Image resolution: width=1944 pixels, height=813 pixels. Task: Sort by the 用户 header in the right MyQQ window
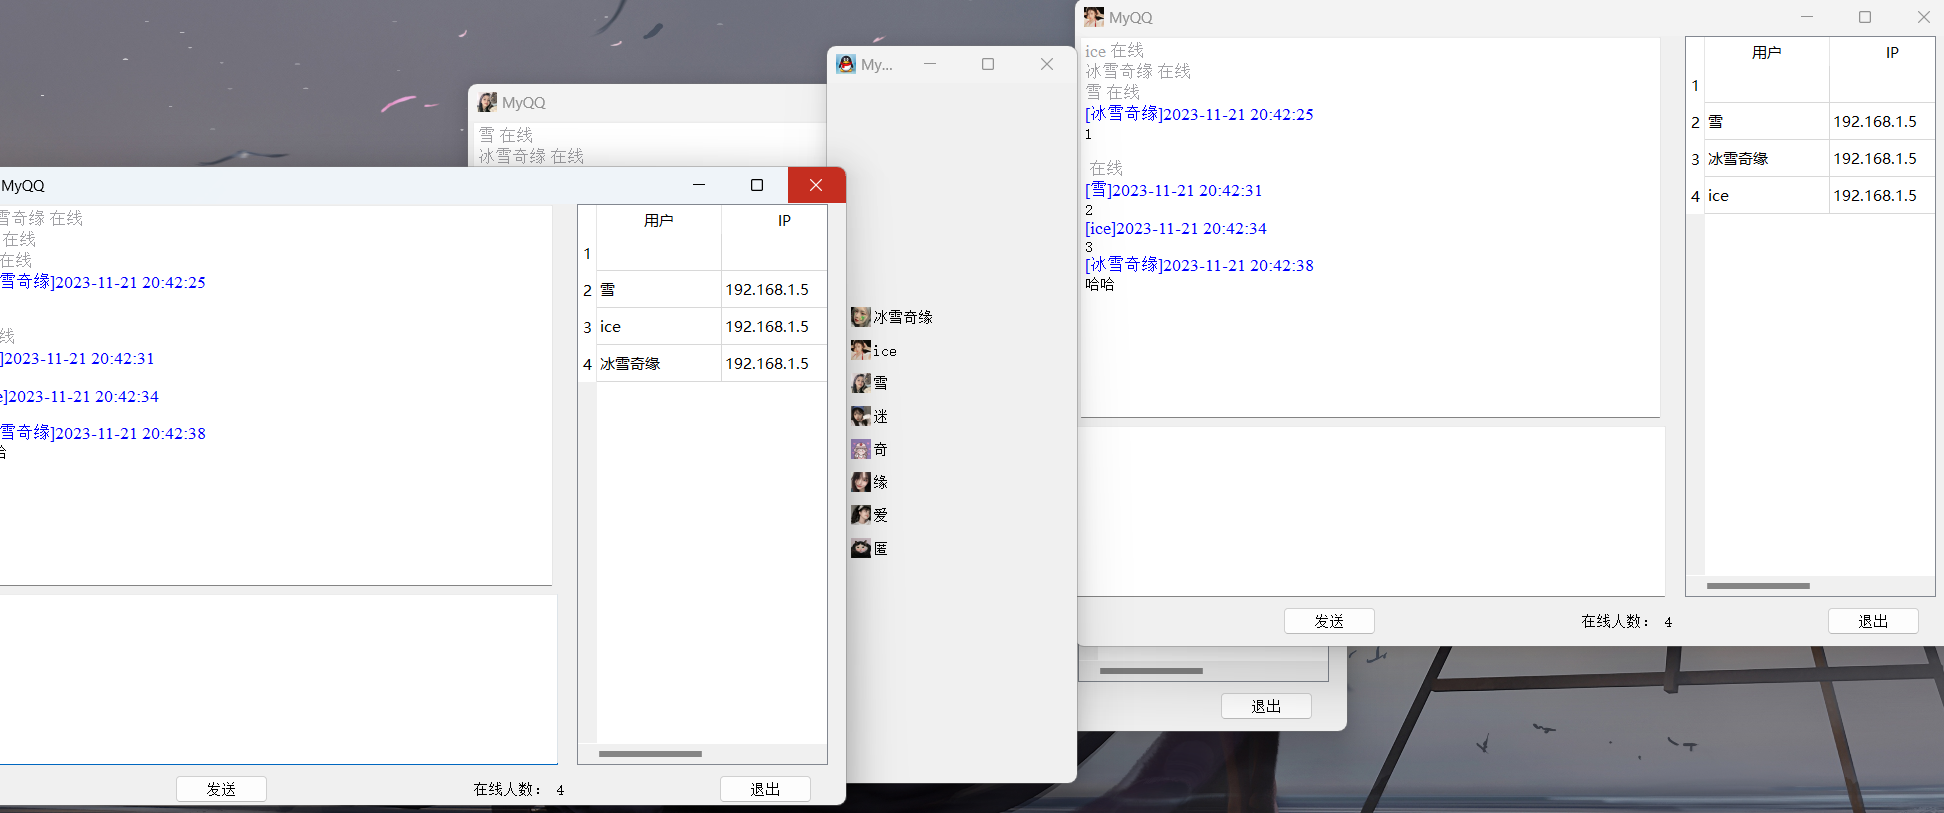(1767, 53)
